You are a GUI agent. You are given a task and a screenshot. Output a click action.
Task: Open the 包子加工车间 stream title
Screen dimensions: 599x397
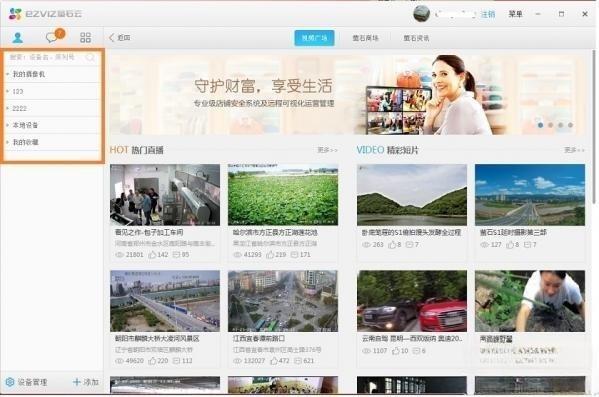pyautogui.click(x=149, y=232)
